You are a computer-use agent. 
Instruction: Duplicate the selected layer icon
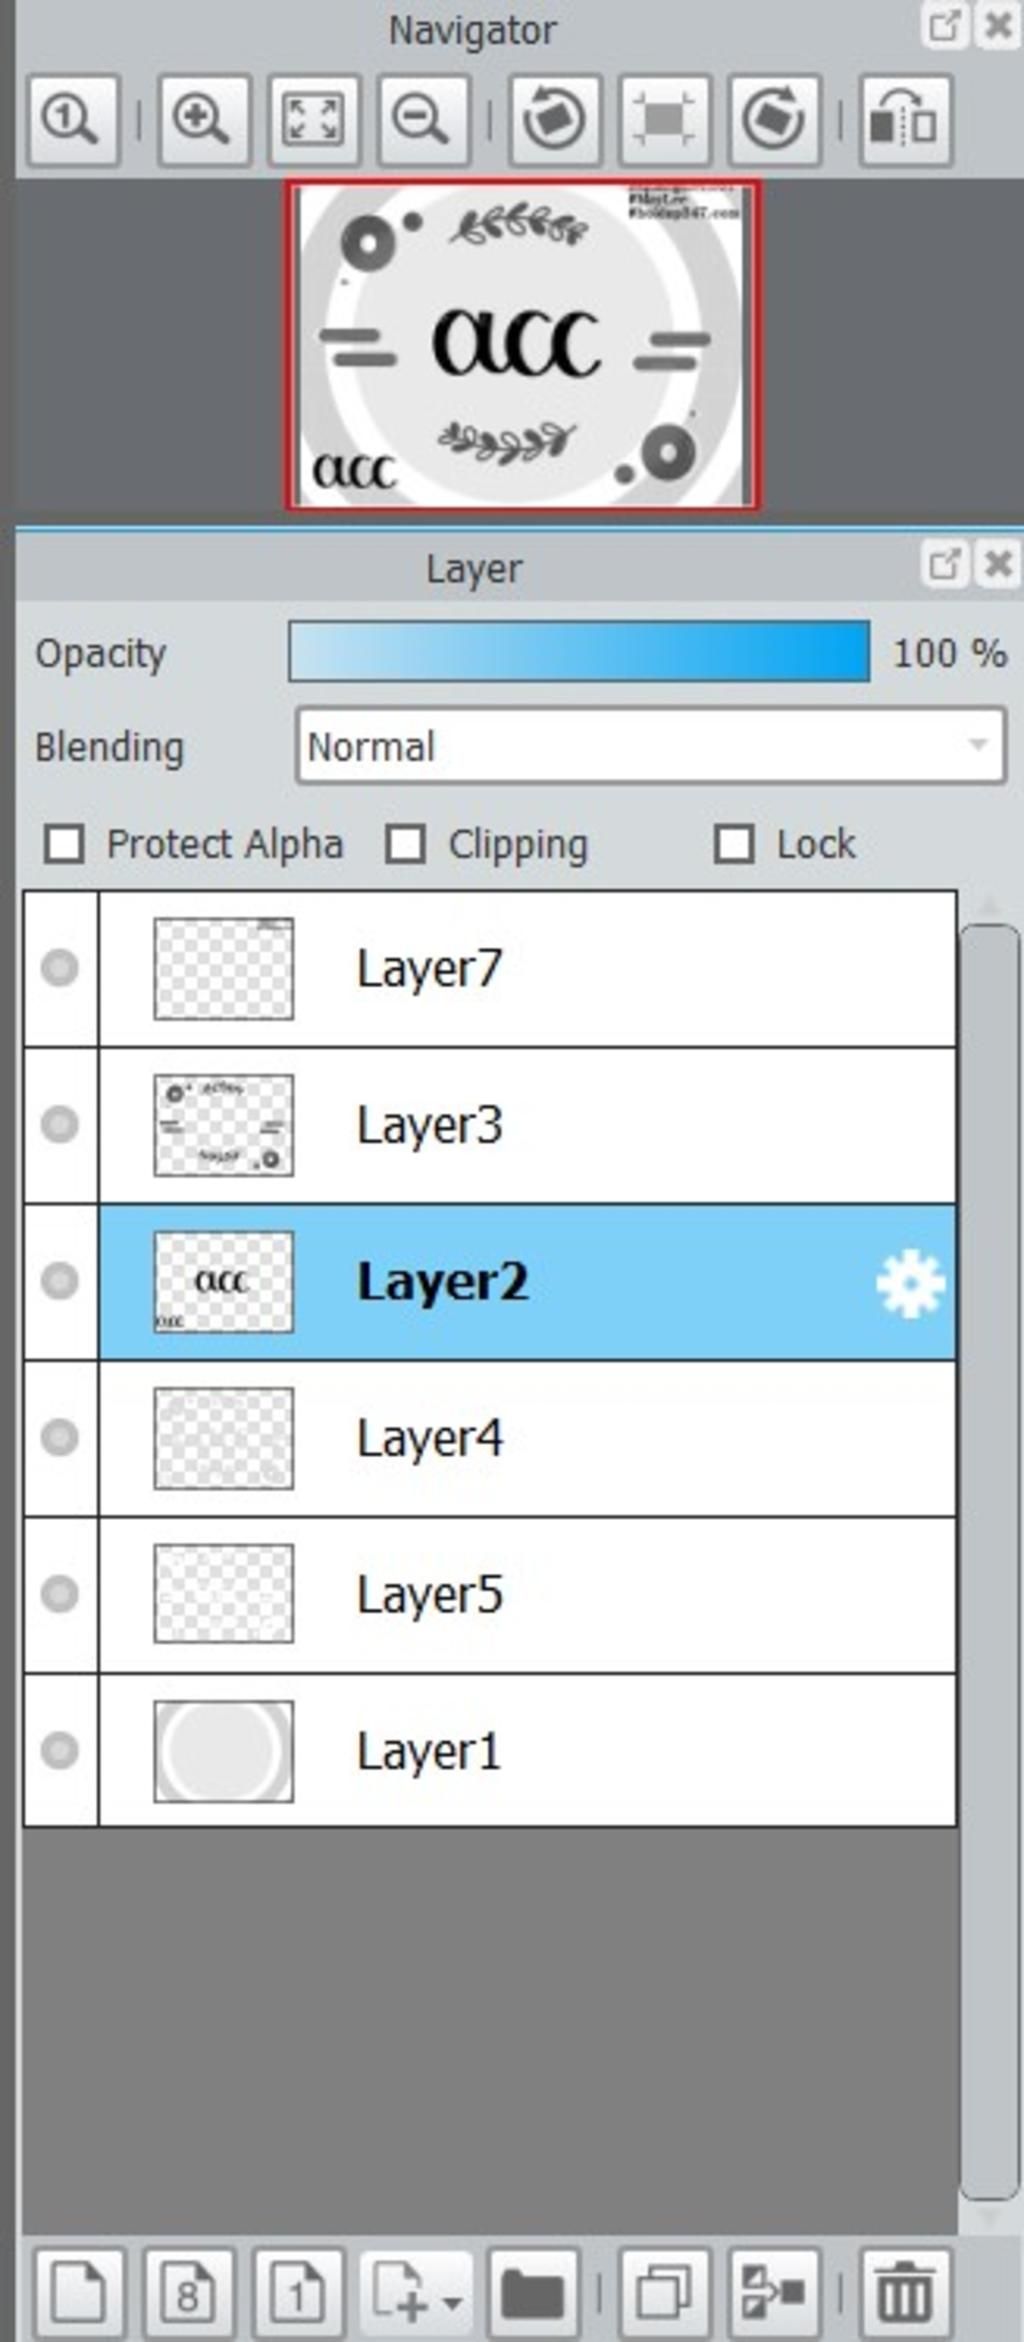(664, 2292)
